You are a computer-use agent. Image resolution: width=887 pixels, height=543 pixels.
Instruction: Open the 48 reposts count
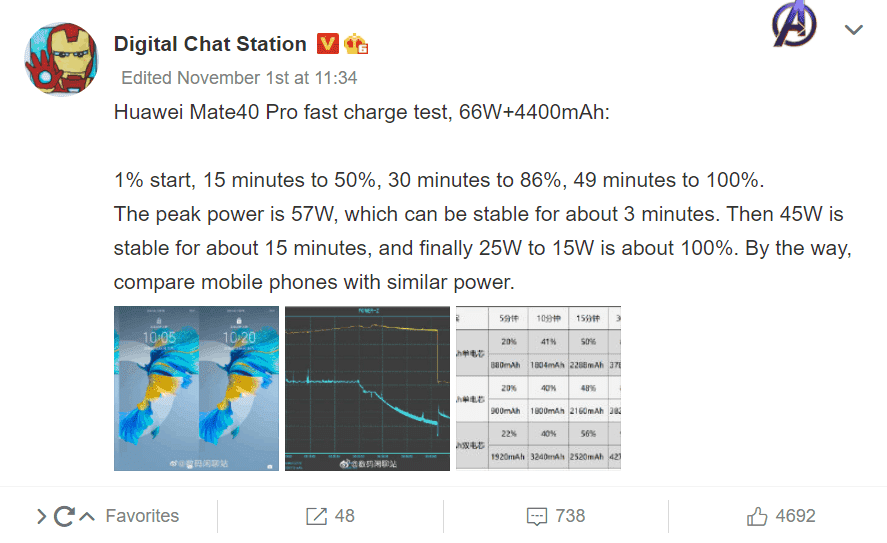coord(345,516)
